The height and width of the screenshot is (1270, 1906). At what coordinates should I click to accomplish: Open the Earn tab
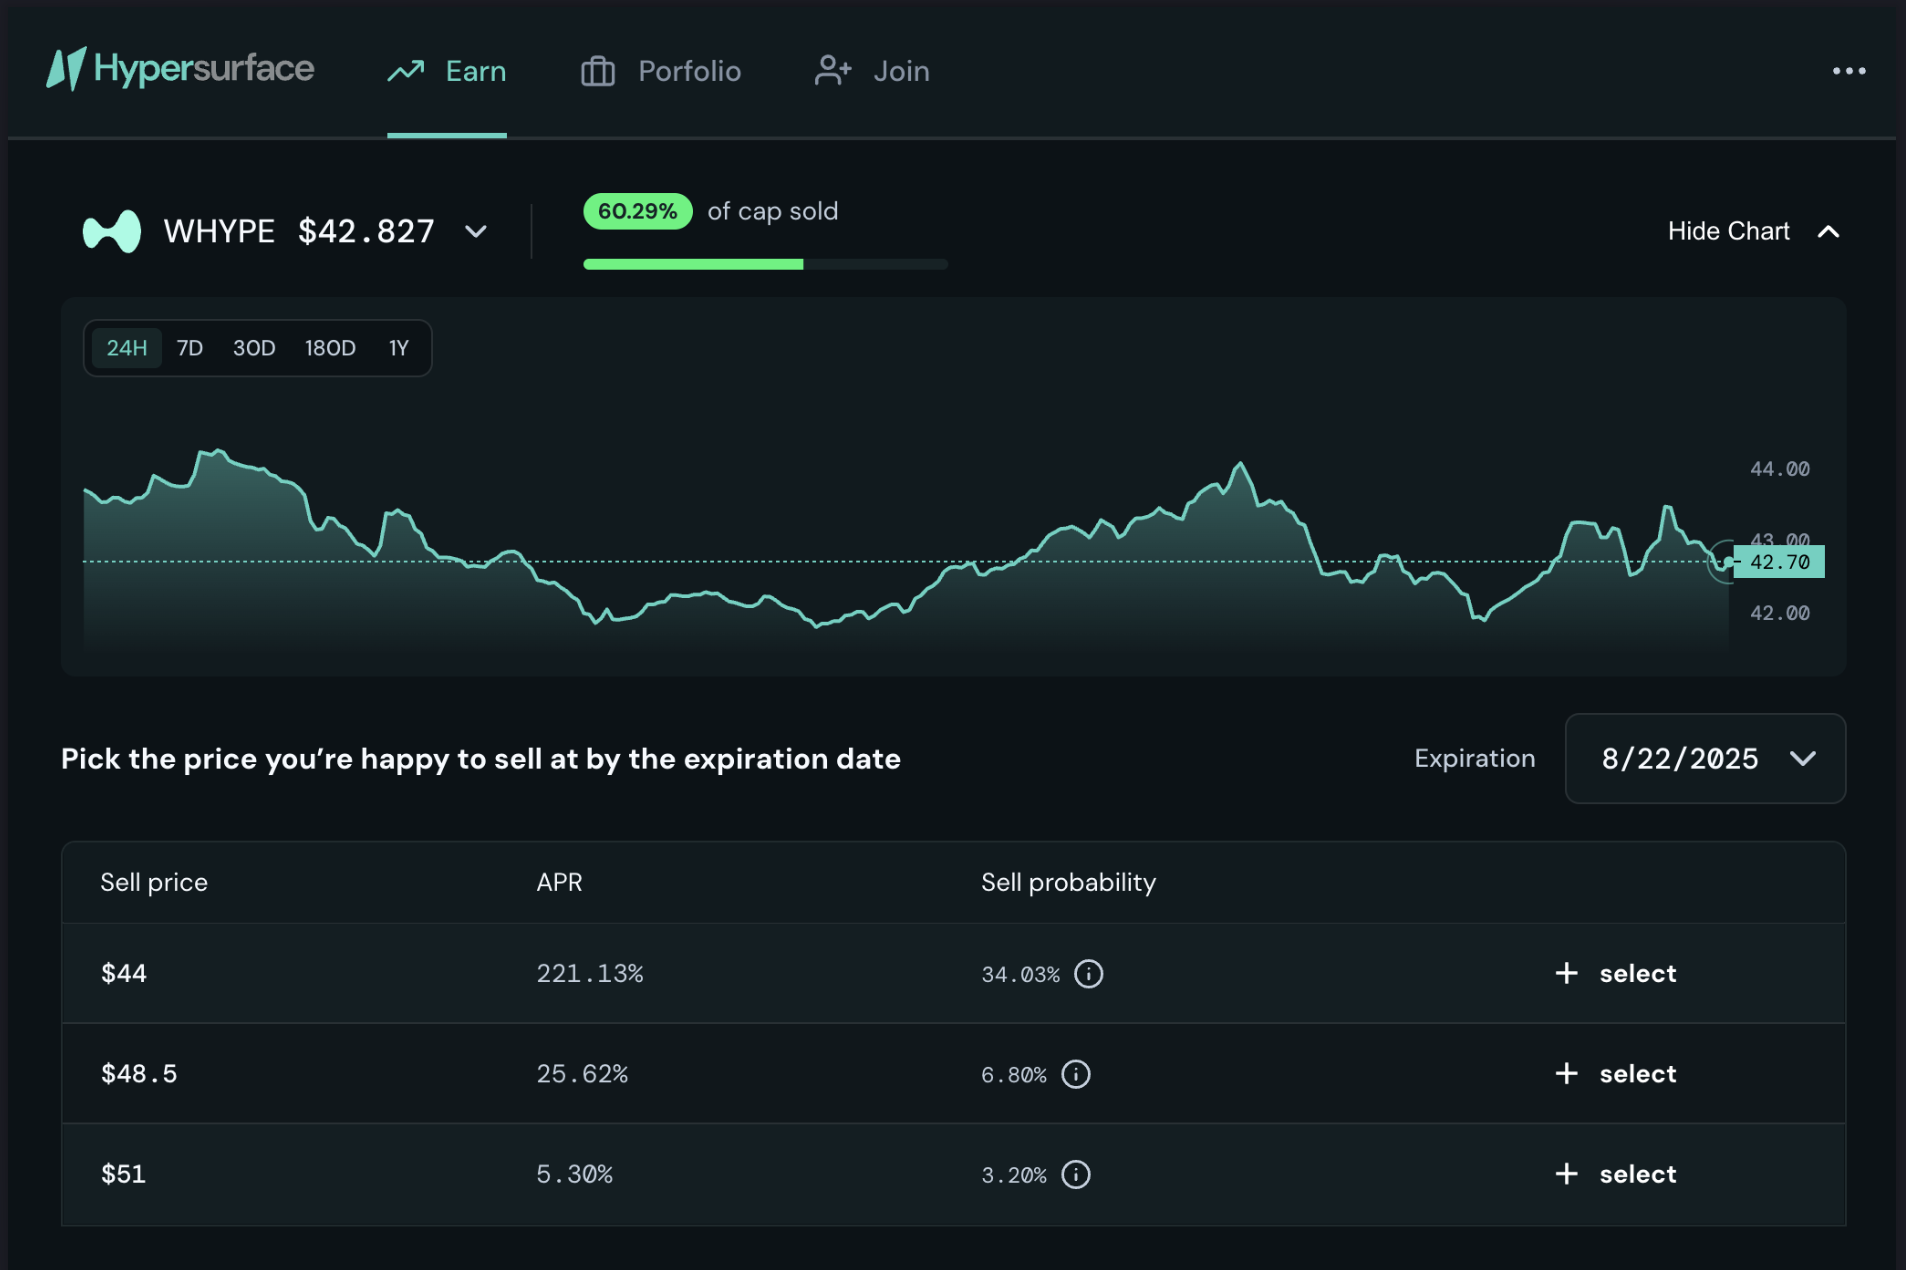coord(447,71)
